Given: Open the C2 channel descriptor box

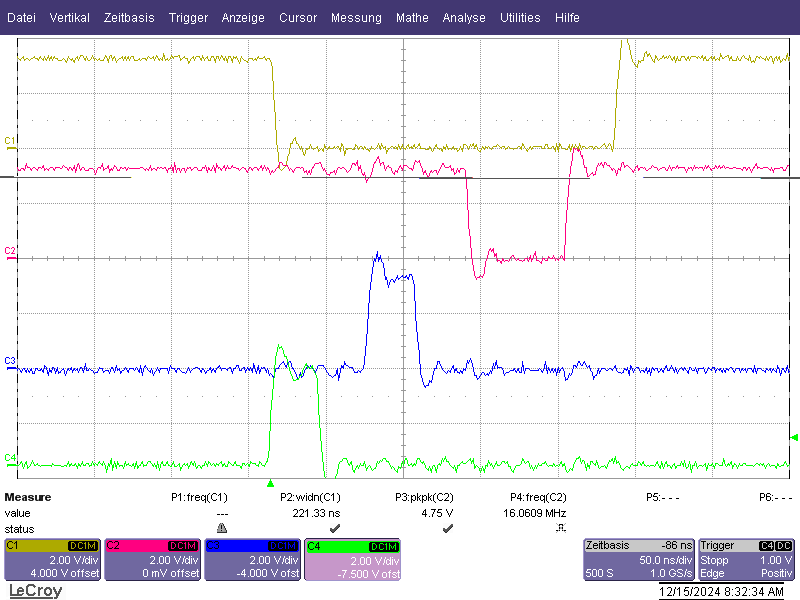Looking at the screenshot, I should click(x=153, y=560).
